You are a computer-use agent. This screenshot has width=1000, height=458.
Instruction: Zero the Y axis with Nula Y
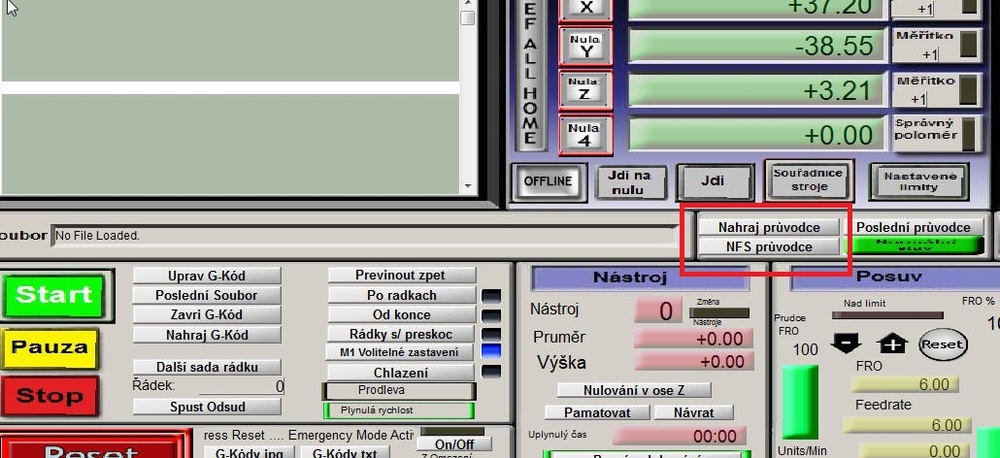tap(585, 46)
